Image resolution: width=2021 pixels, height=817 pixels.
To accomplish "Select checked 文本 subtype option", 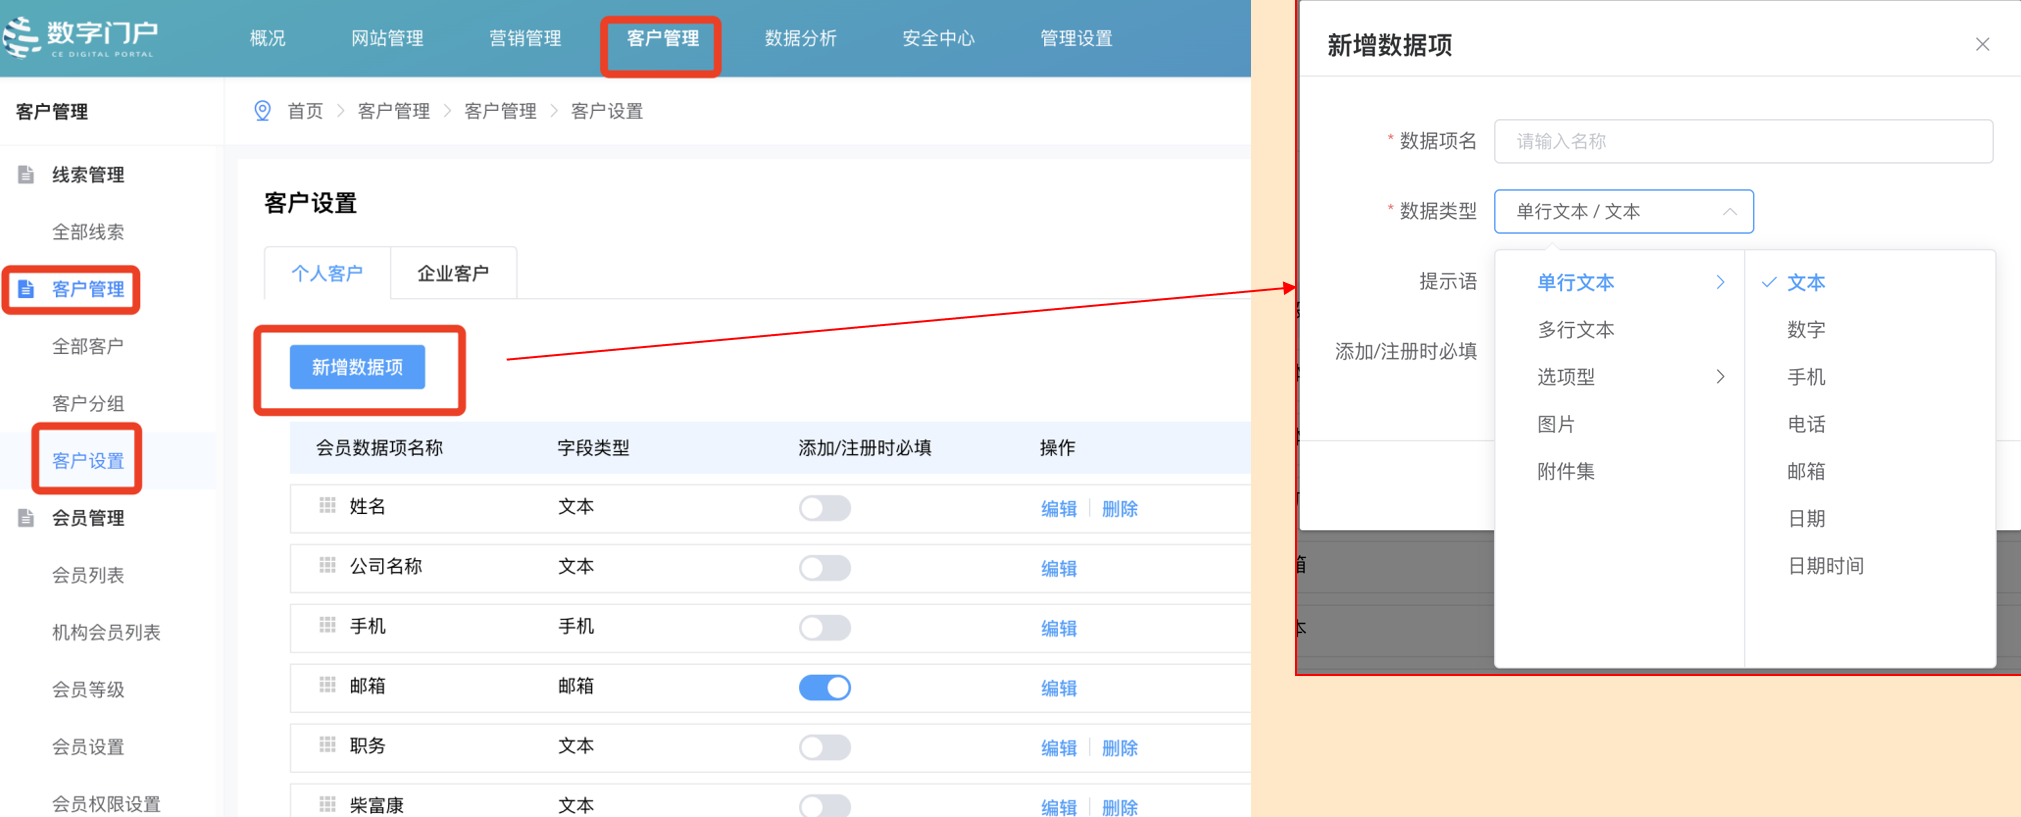I will (x=1806, y=283).
